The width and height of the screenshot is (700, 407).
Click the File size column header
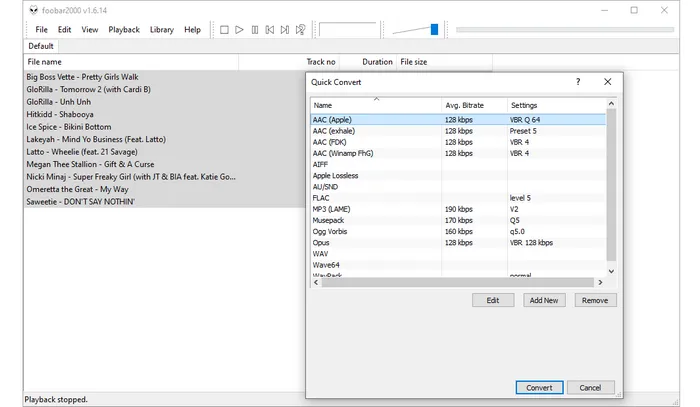point(444,62)
